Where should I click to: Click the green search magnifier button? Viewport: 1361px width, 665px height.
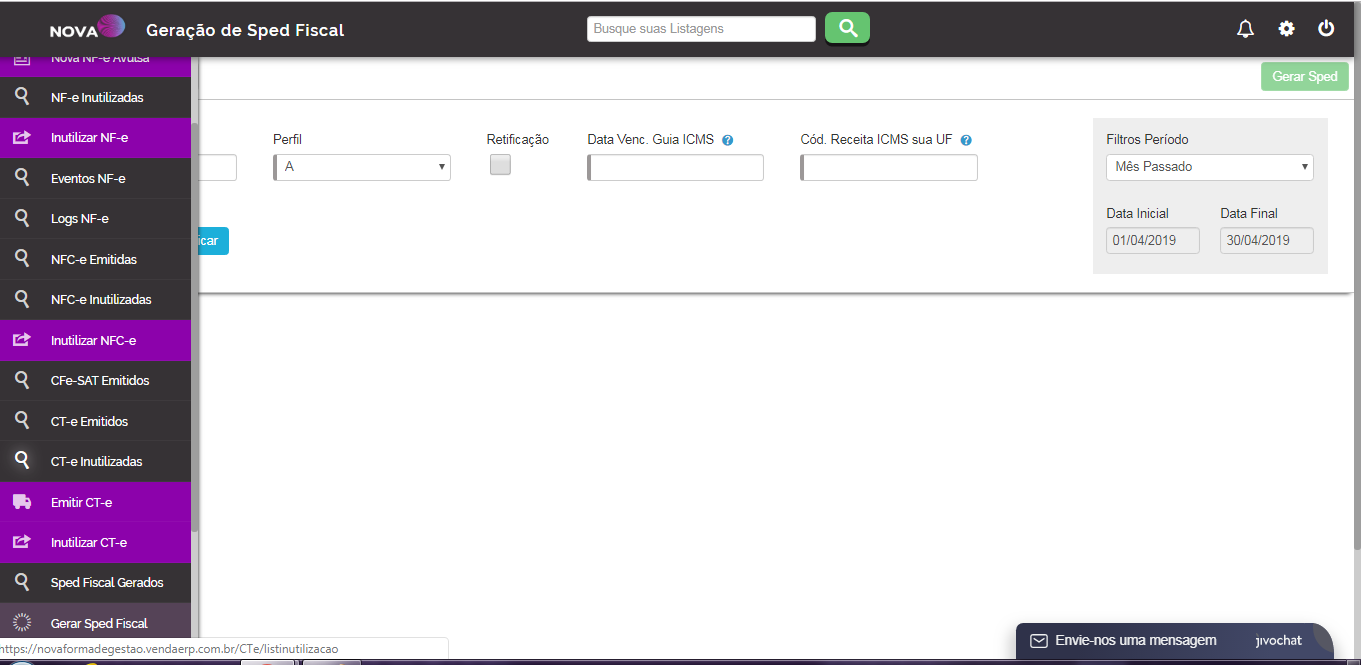[x=847, y=28]
